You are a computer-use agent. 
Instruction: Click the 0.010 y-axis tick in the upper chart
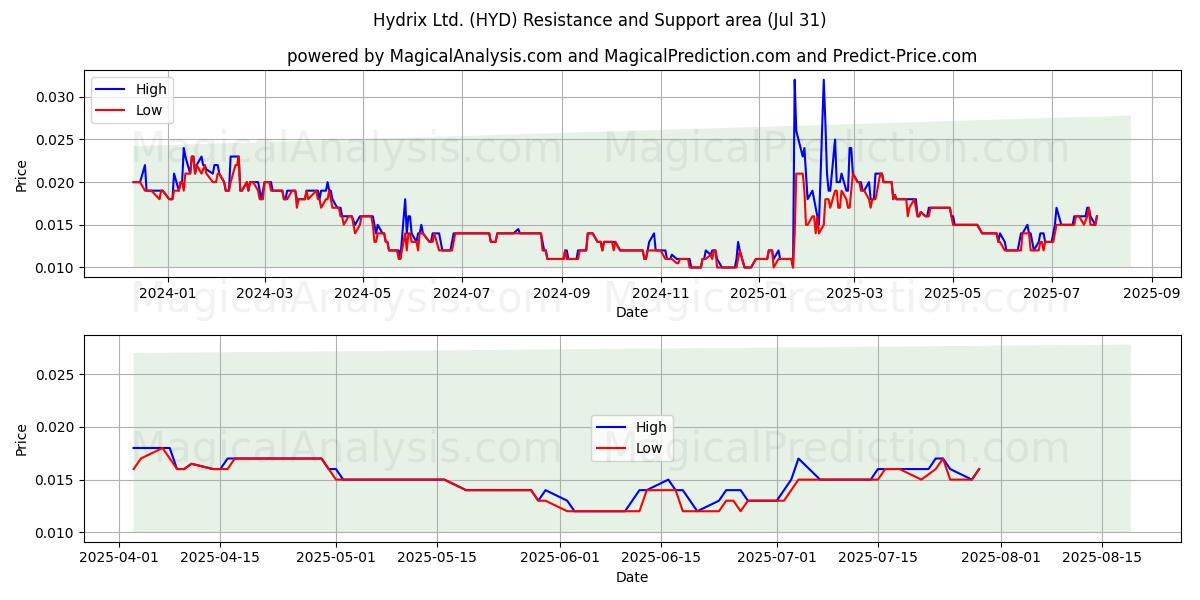(55, 268)
